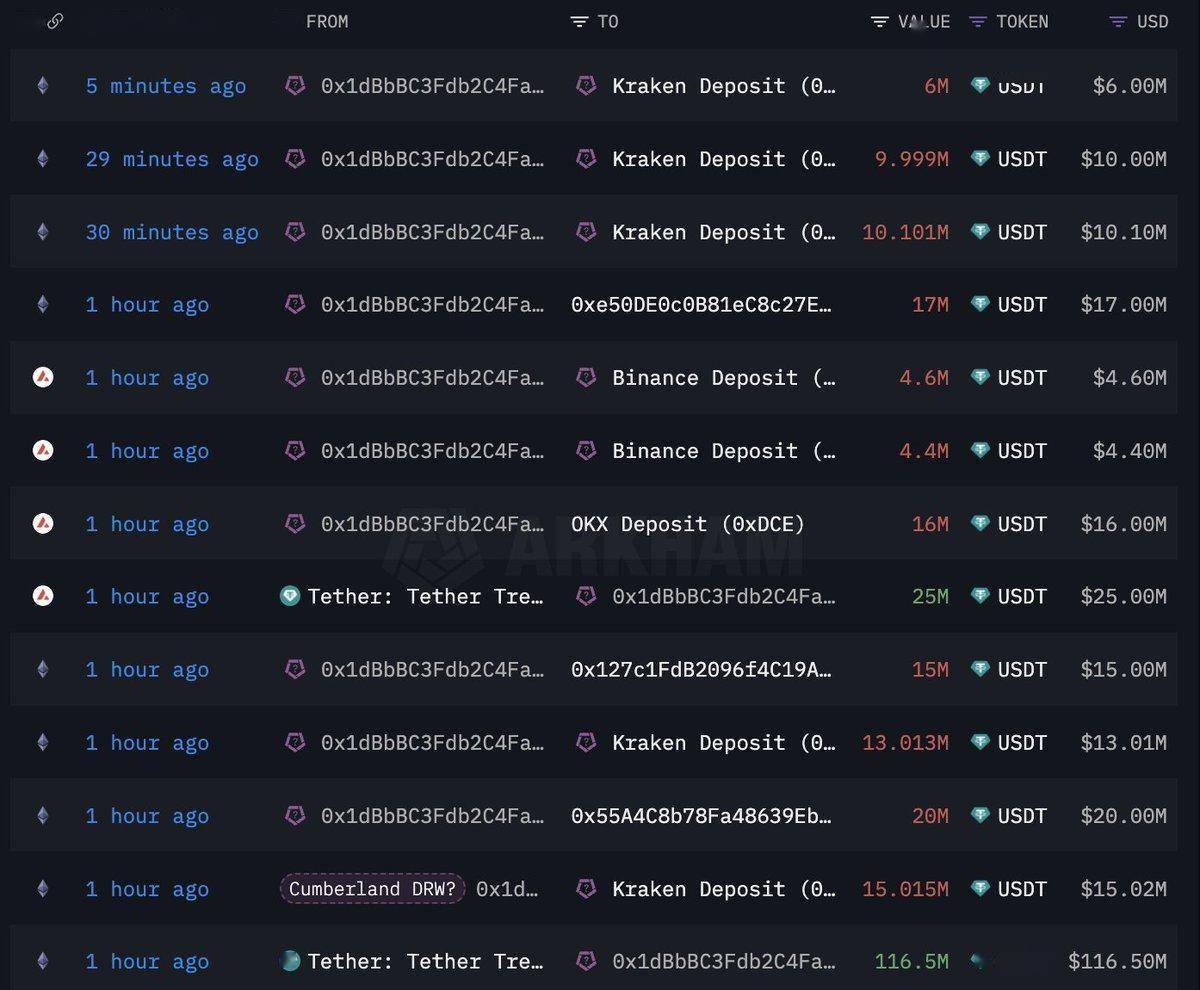The height and width of the screenshot is (990, 1200).
Task: Open Kraken Deposit recipient on the 9.999M row
Action: [x=724, y=159]
